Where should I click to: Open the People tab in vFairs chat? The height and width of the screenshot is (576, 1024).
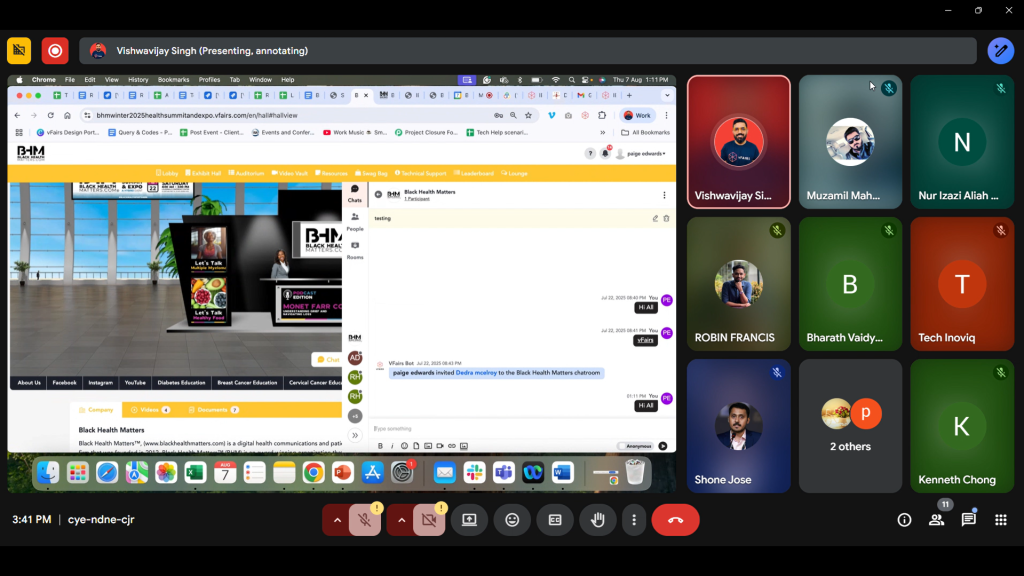click(x=355, y=221)
